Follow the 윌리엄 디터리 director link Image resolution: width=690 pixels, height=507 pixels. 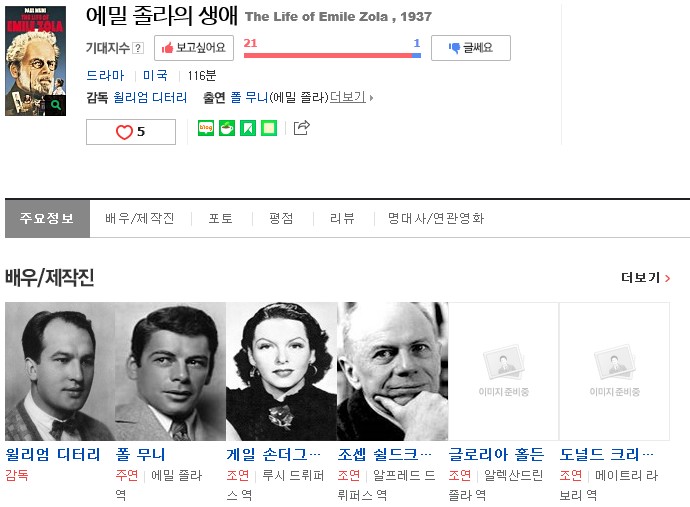tap(150, 97)
